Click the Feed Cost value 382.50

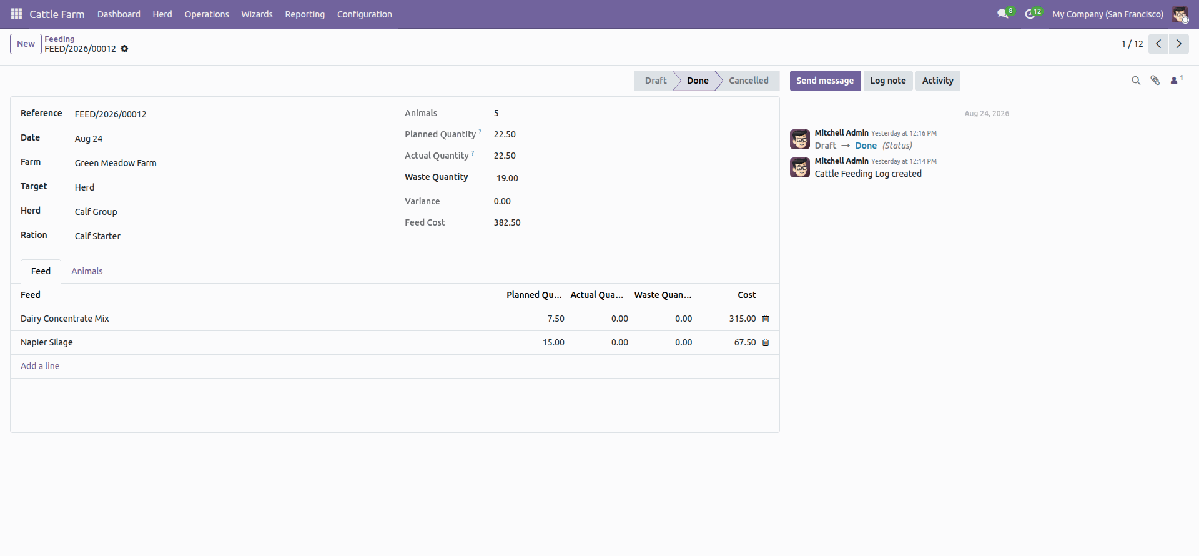[x=507, y=223]
